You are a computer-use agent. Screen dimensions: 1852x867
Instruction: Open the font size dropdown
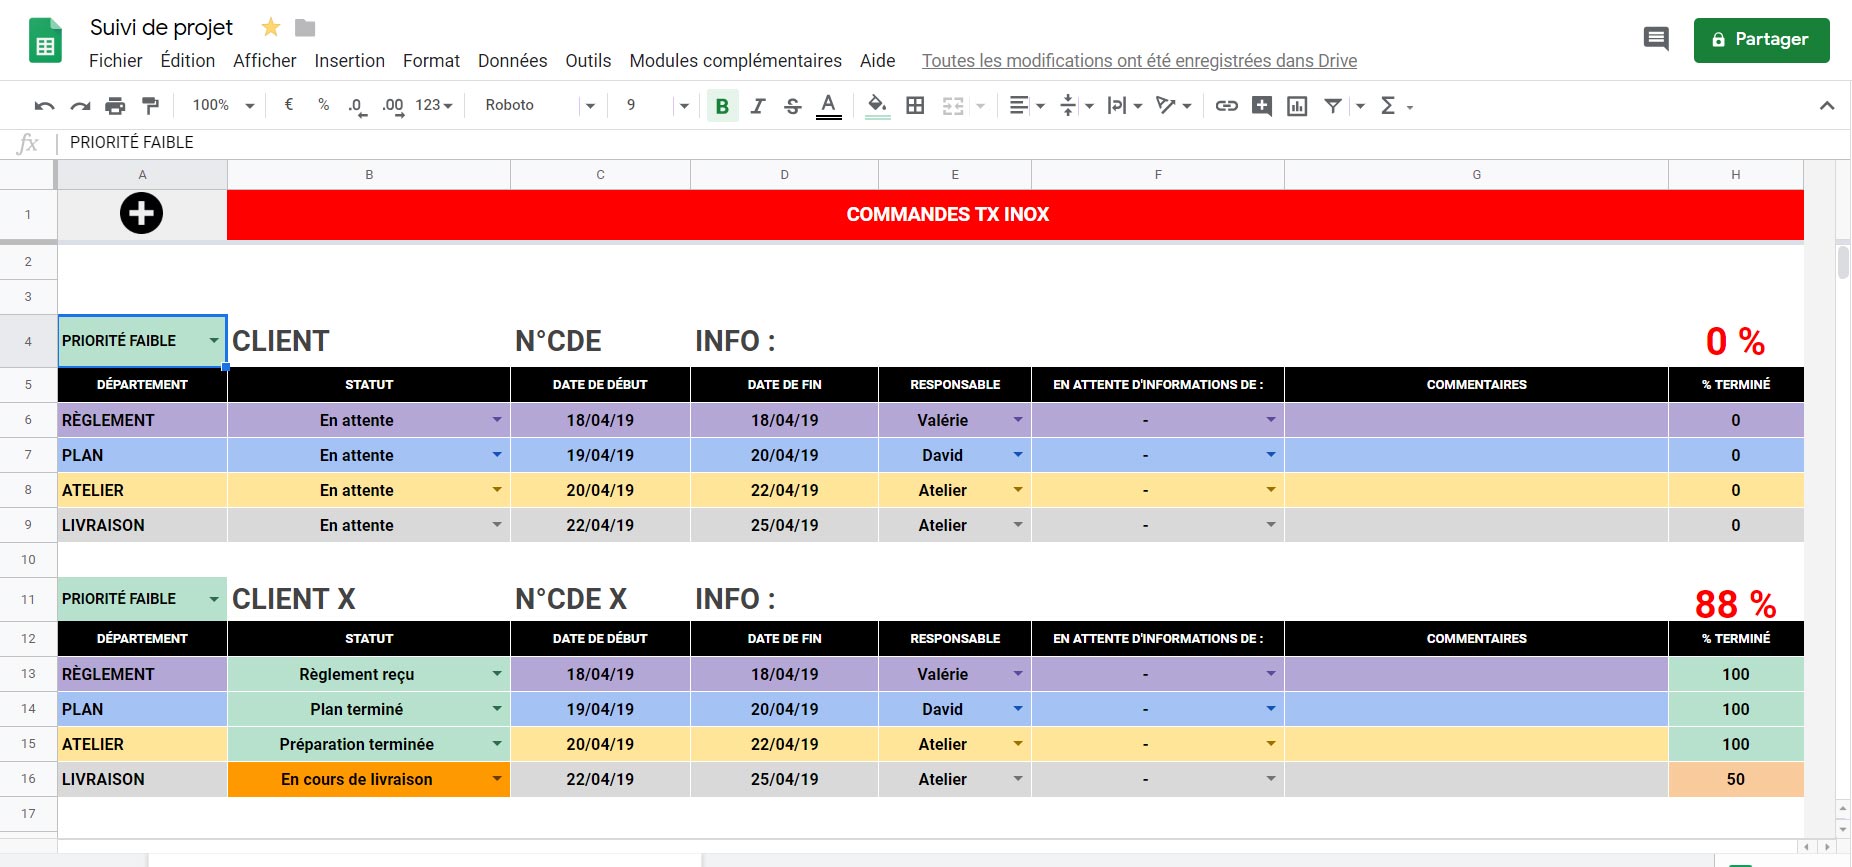click(657, 105)
